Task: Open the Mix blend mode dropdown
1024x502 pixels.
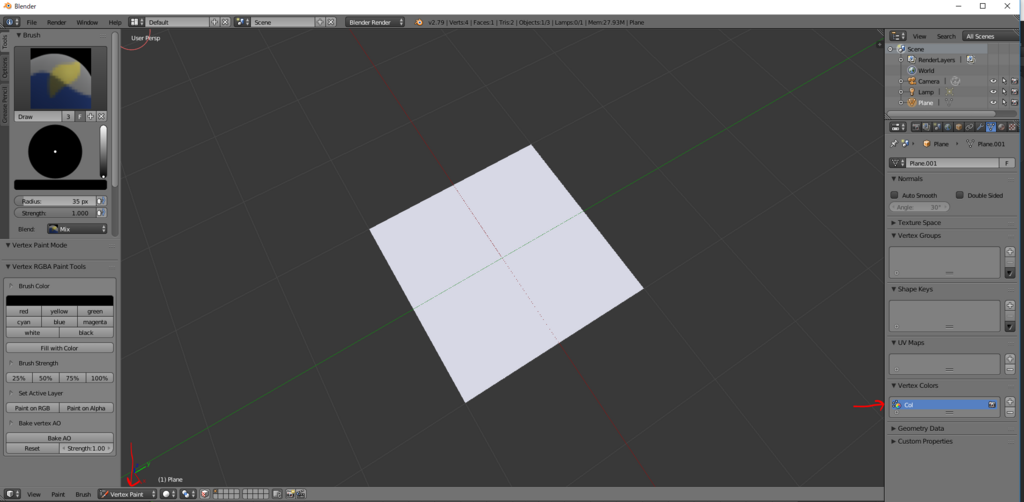Action: pyautogui.click(x=77, y=229)
